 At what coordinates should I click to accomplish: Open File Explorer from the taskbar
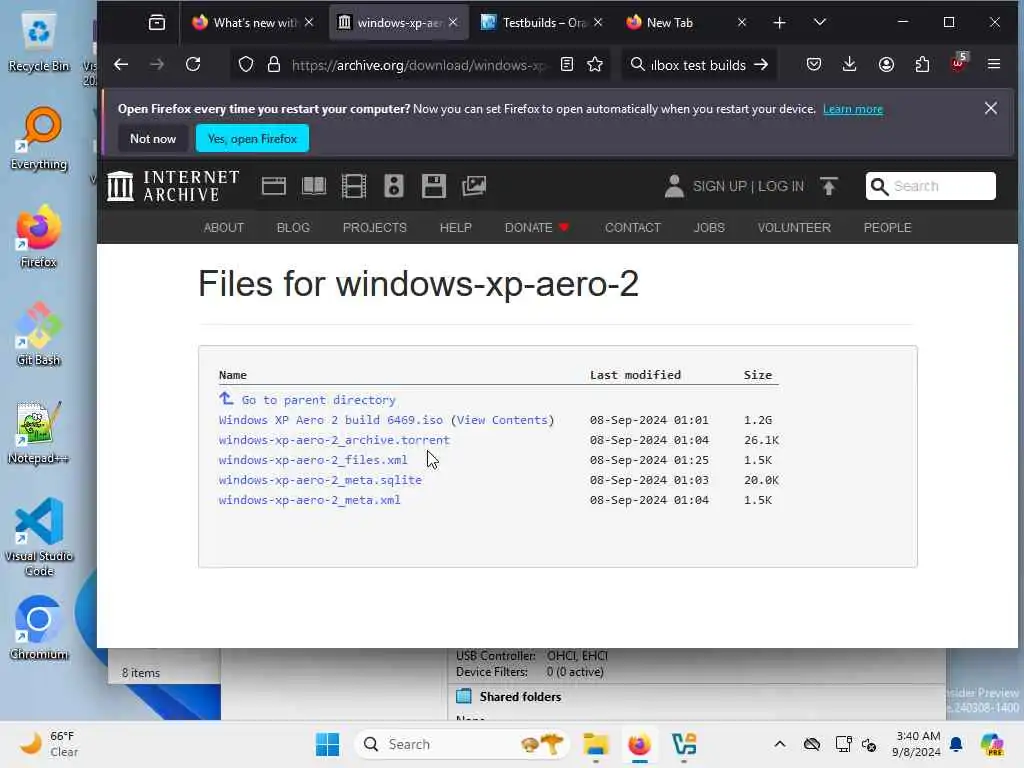[596, 744]
